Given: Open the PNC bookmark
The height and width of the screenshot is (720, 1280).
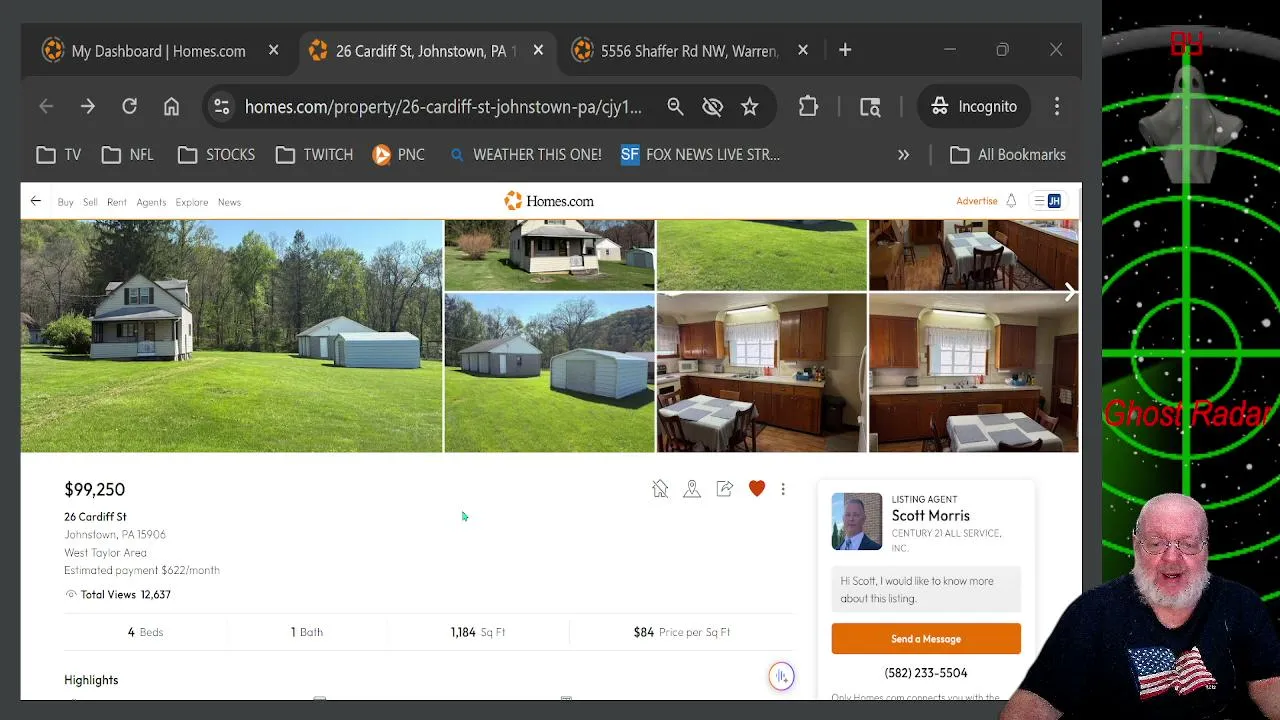Looking at the screenshot, I should coord(399,155).
